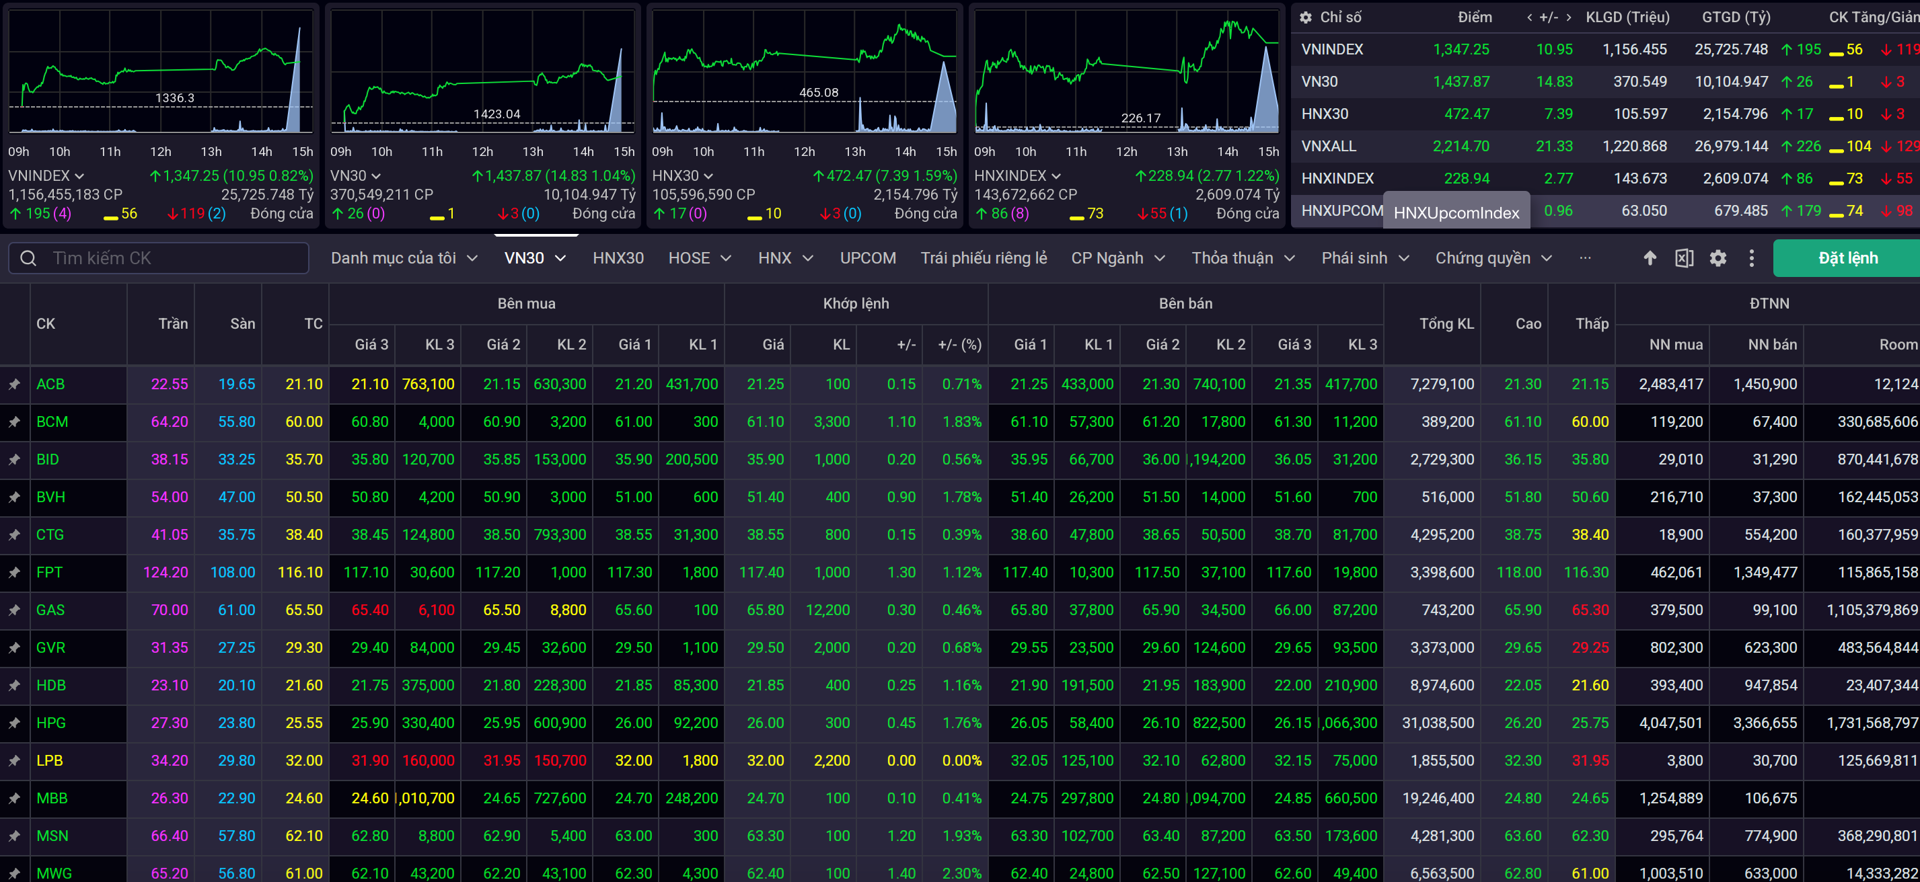Screen dimensions: 1920x882
Task: Show more tabs via ellipsis
Action: (1585, 258)
